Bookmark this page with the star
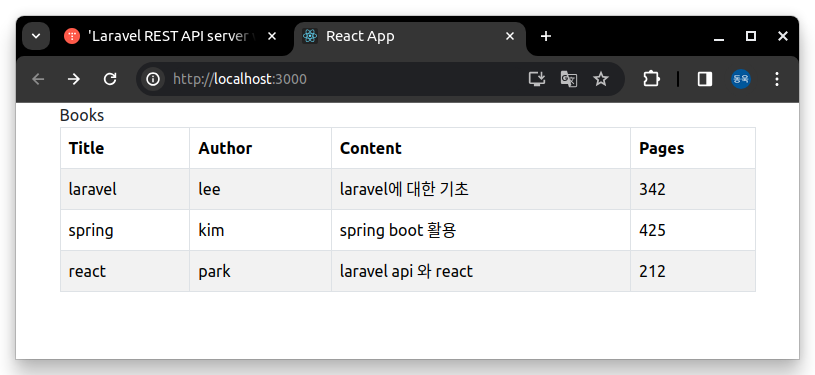Image resolution: width=815 pixels, height=375 pixels. [601, 79]
